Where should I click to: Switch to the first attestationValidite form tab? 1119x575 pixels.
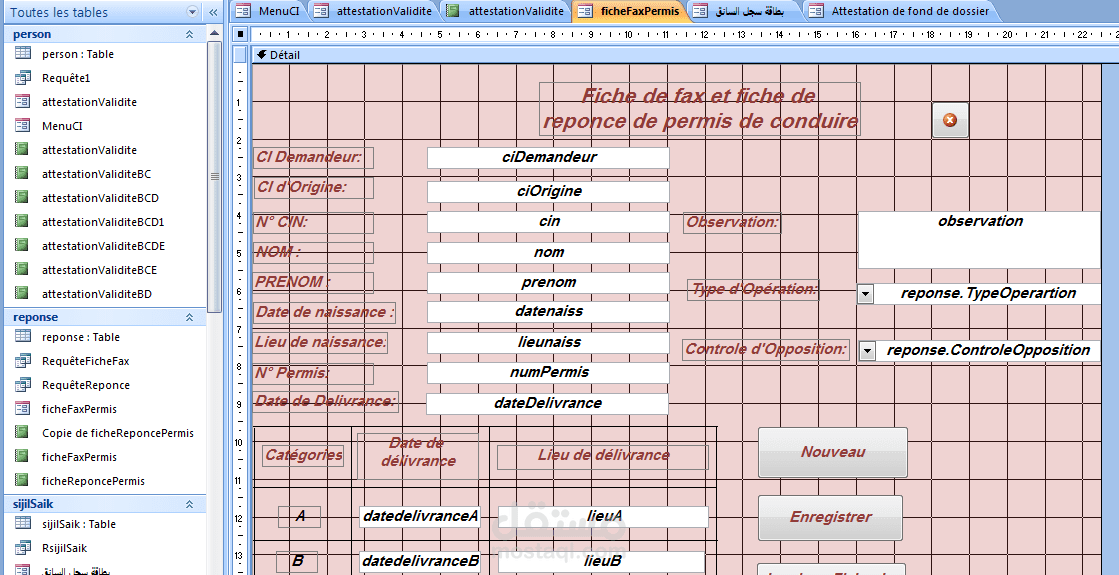point(374,11)
